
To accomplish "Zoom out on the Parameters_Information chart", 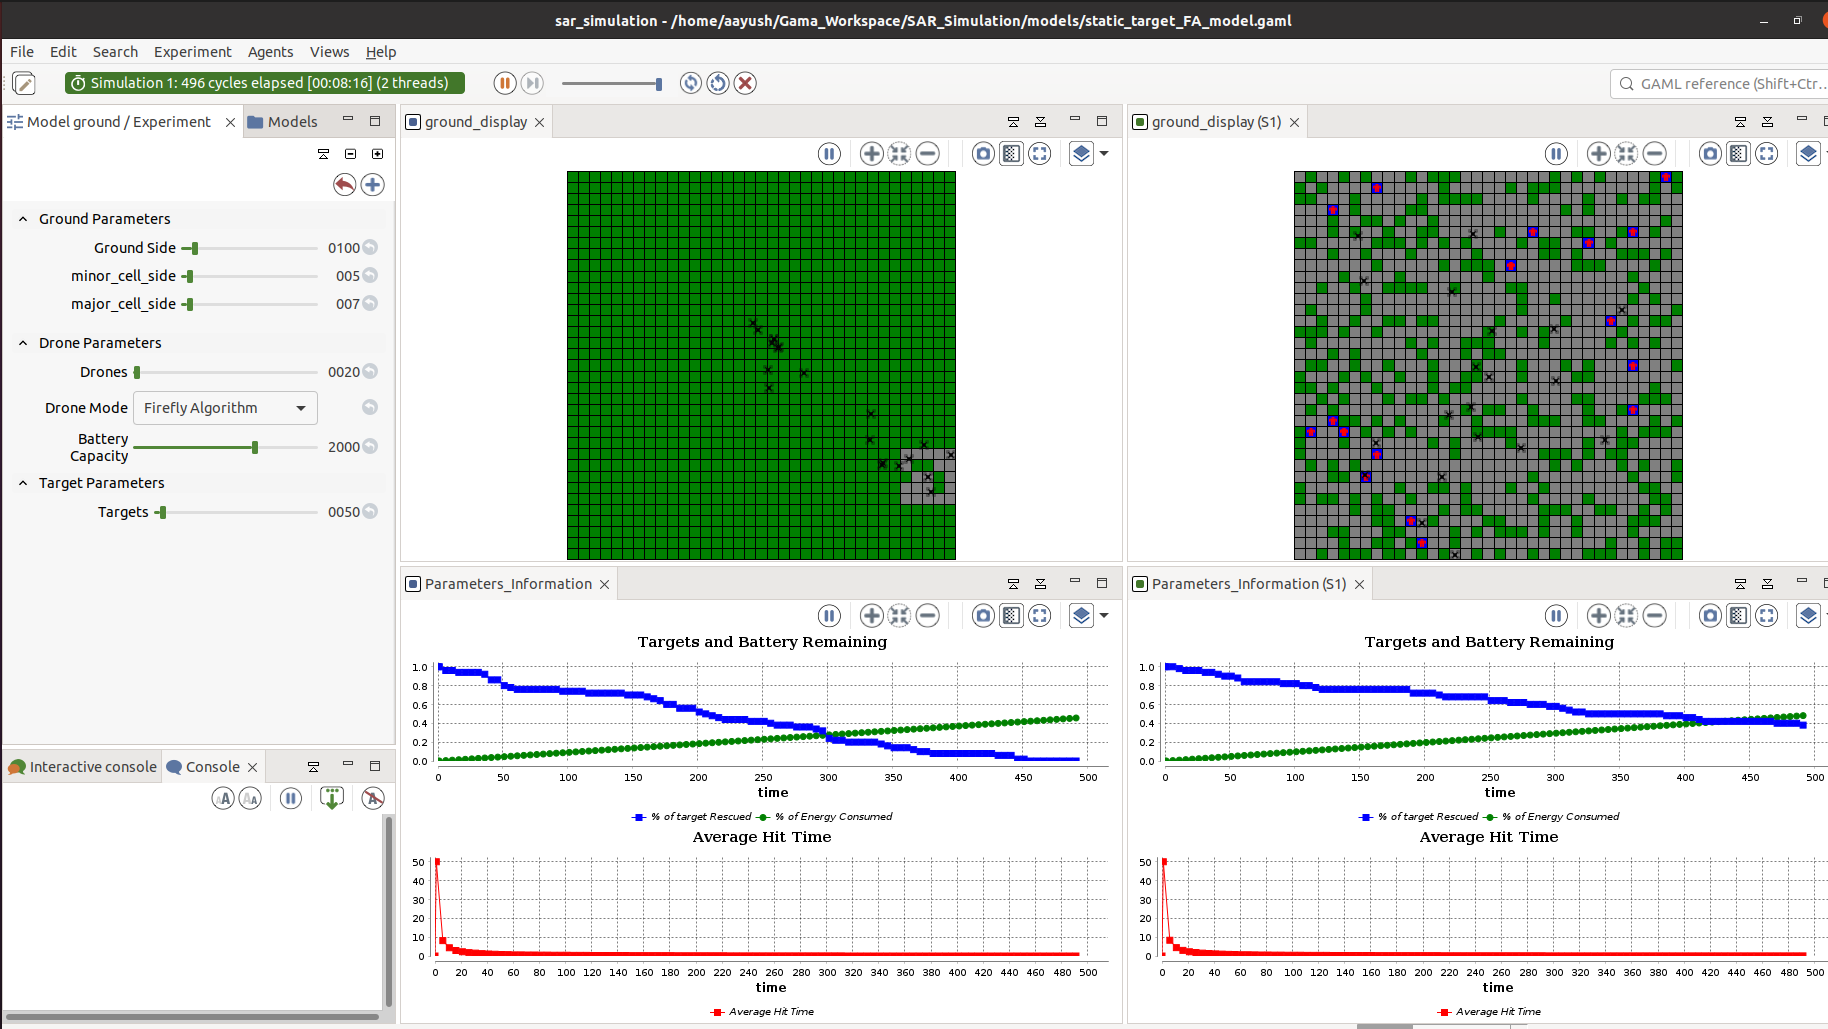I will pos(928,615).
